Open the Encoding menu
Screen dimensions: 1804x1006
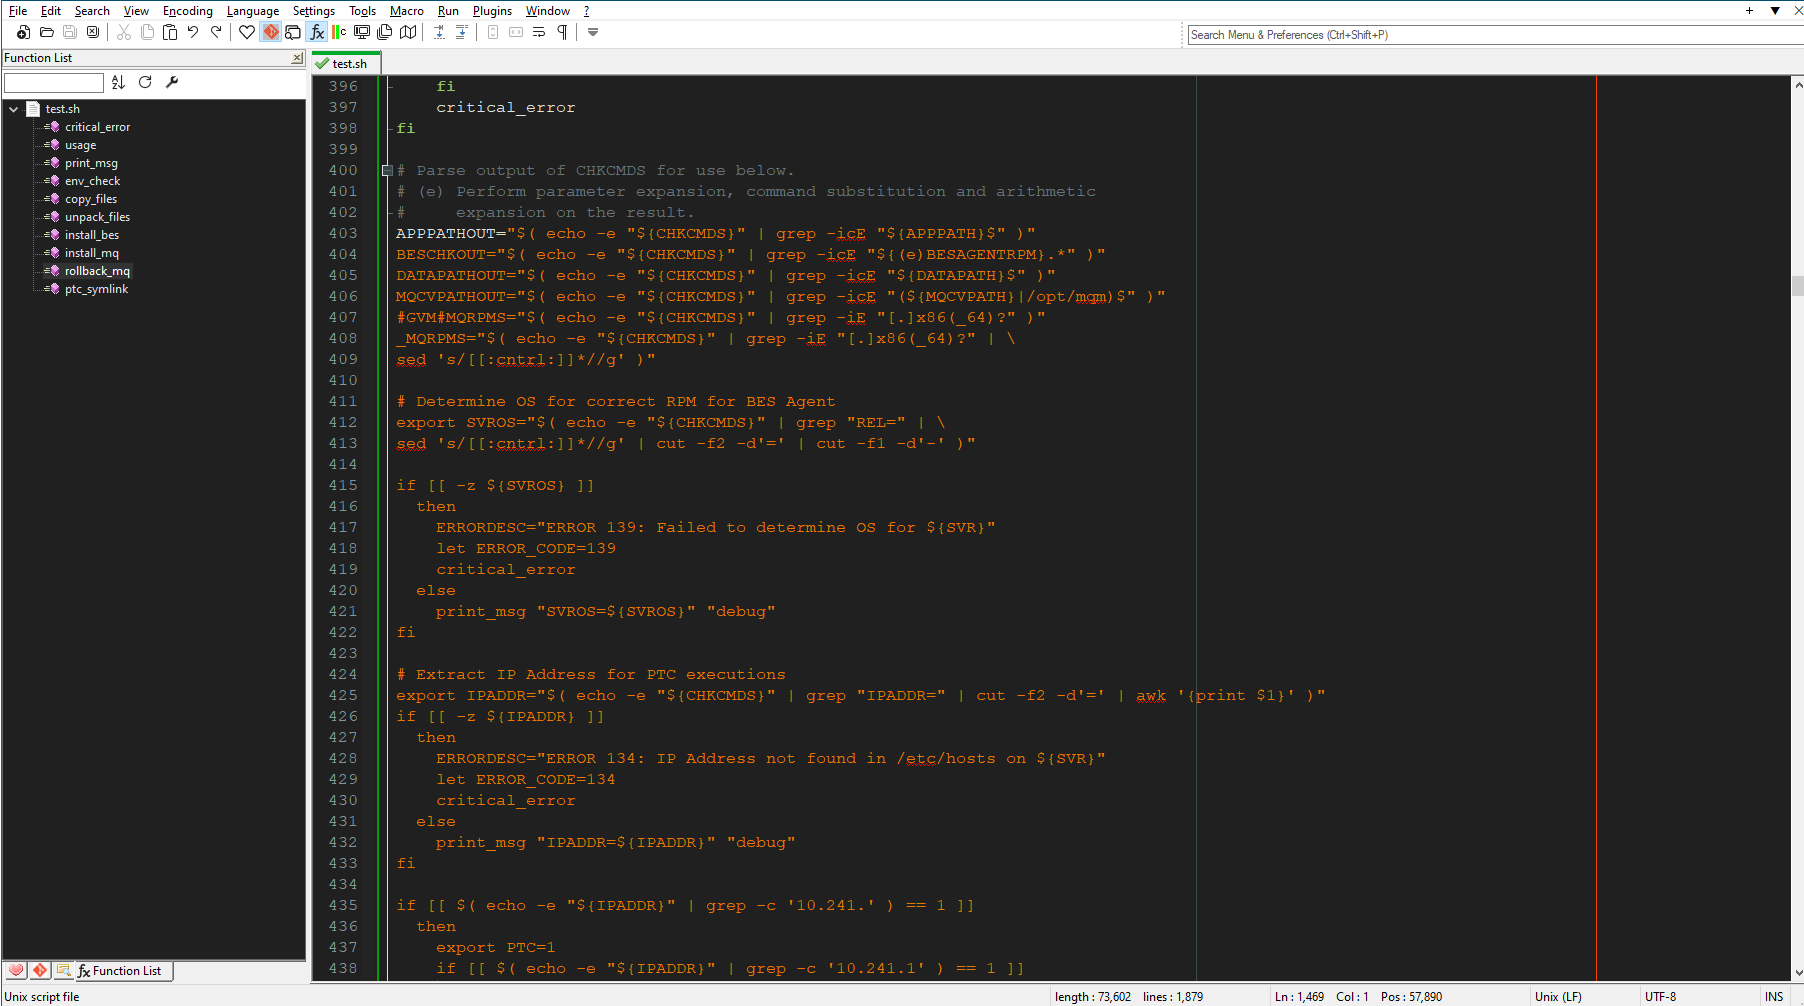tap(188, 11)
